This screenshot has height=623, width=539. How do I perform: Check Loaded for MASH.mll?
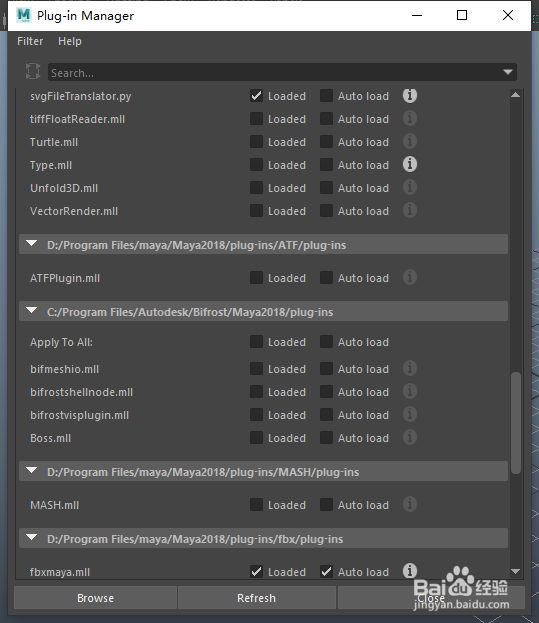point(256,505)
